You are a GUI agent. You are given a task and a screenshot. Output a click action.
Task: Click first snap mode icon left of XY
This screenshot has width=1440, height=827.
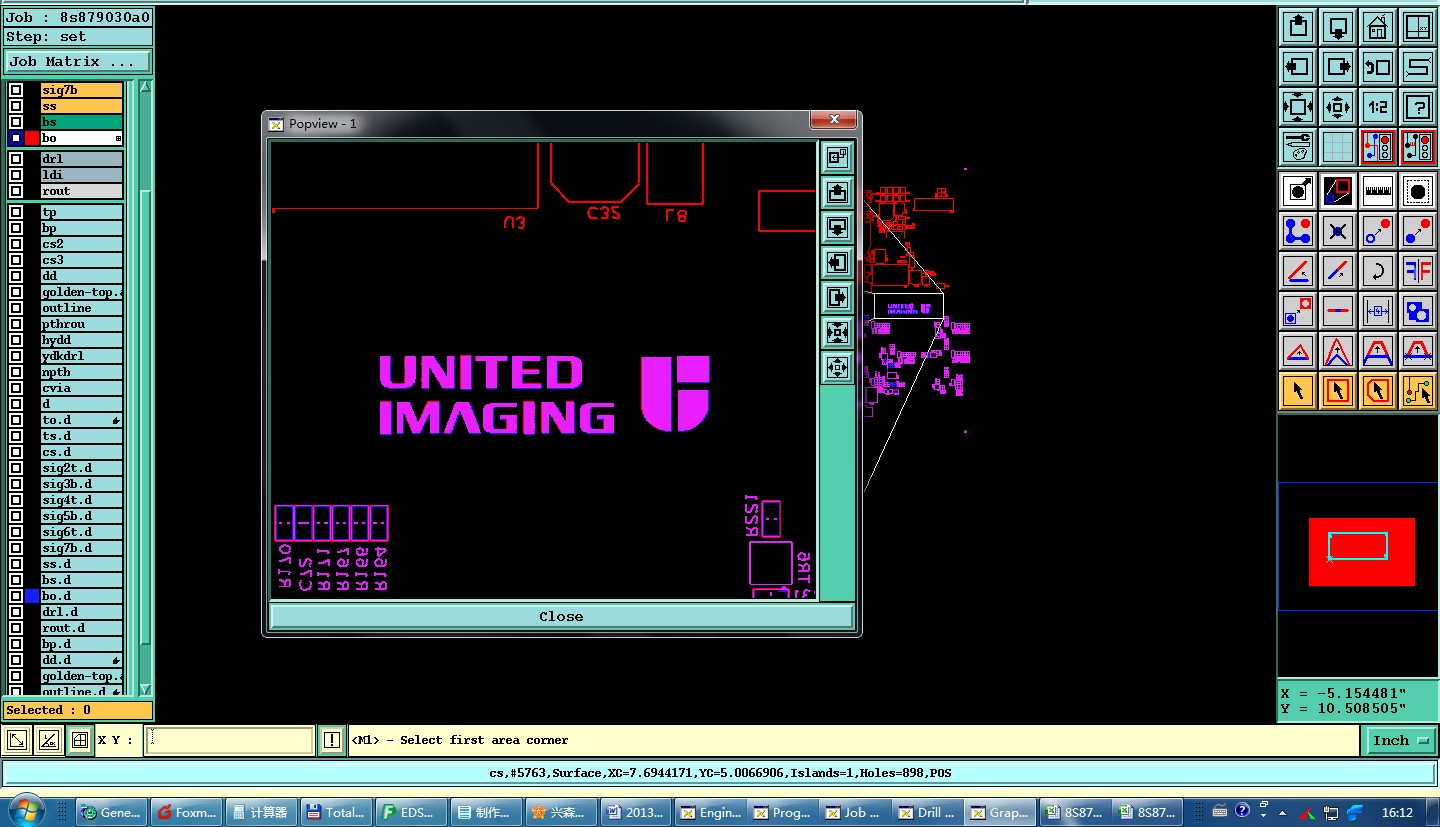(x=17, y=740)
